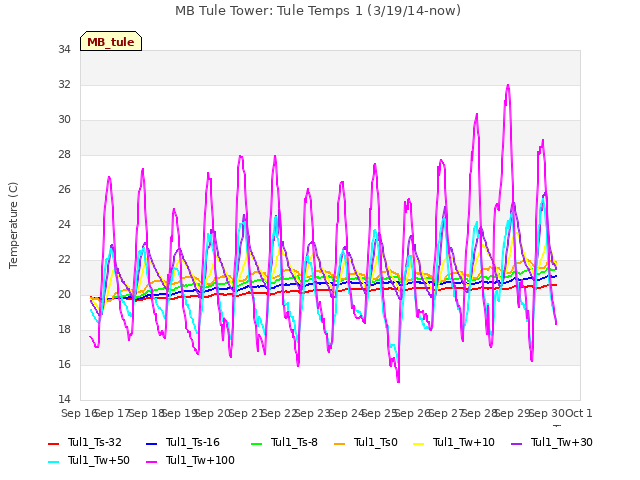Click the Oct 1 x-axis label

pyautogui.click(x=579, y=413)
